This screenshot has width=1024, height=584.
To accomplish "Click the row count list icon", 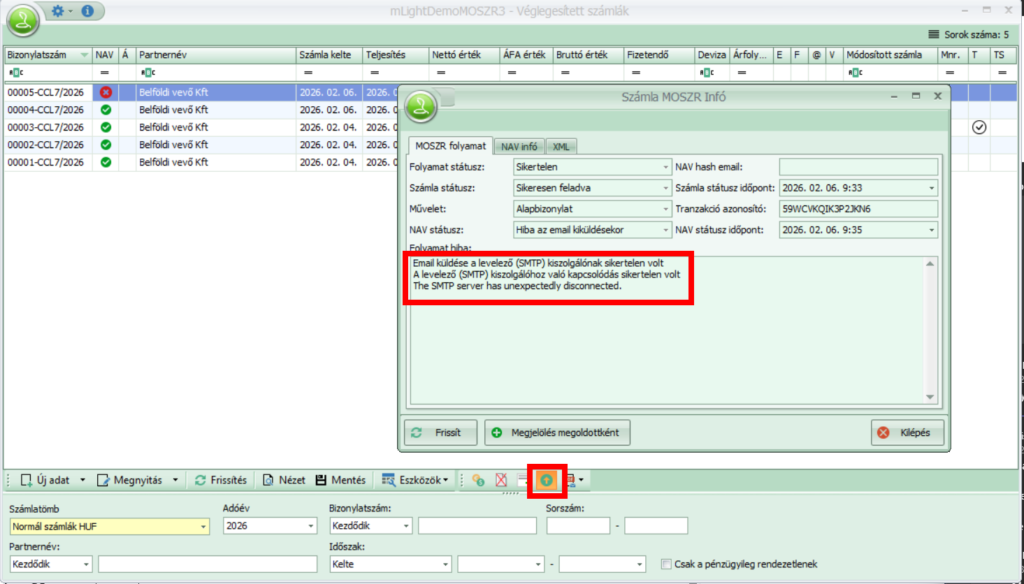I will [x=933, y=34].
